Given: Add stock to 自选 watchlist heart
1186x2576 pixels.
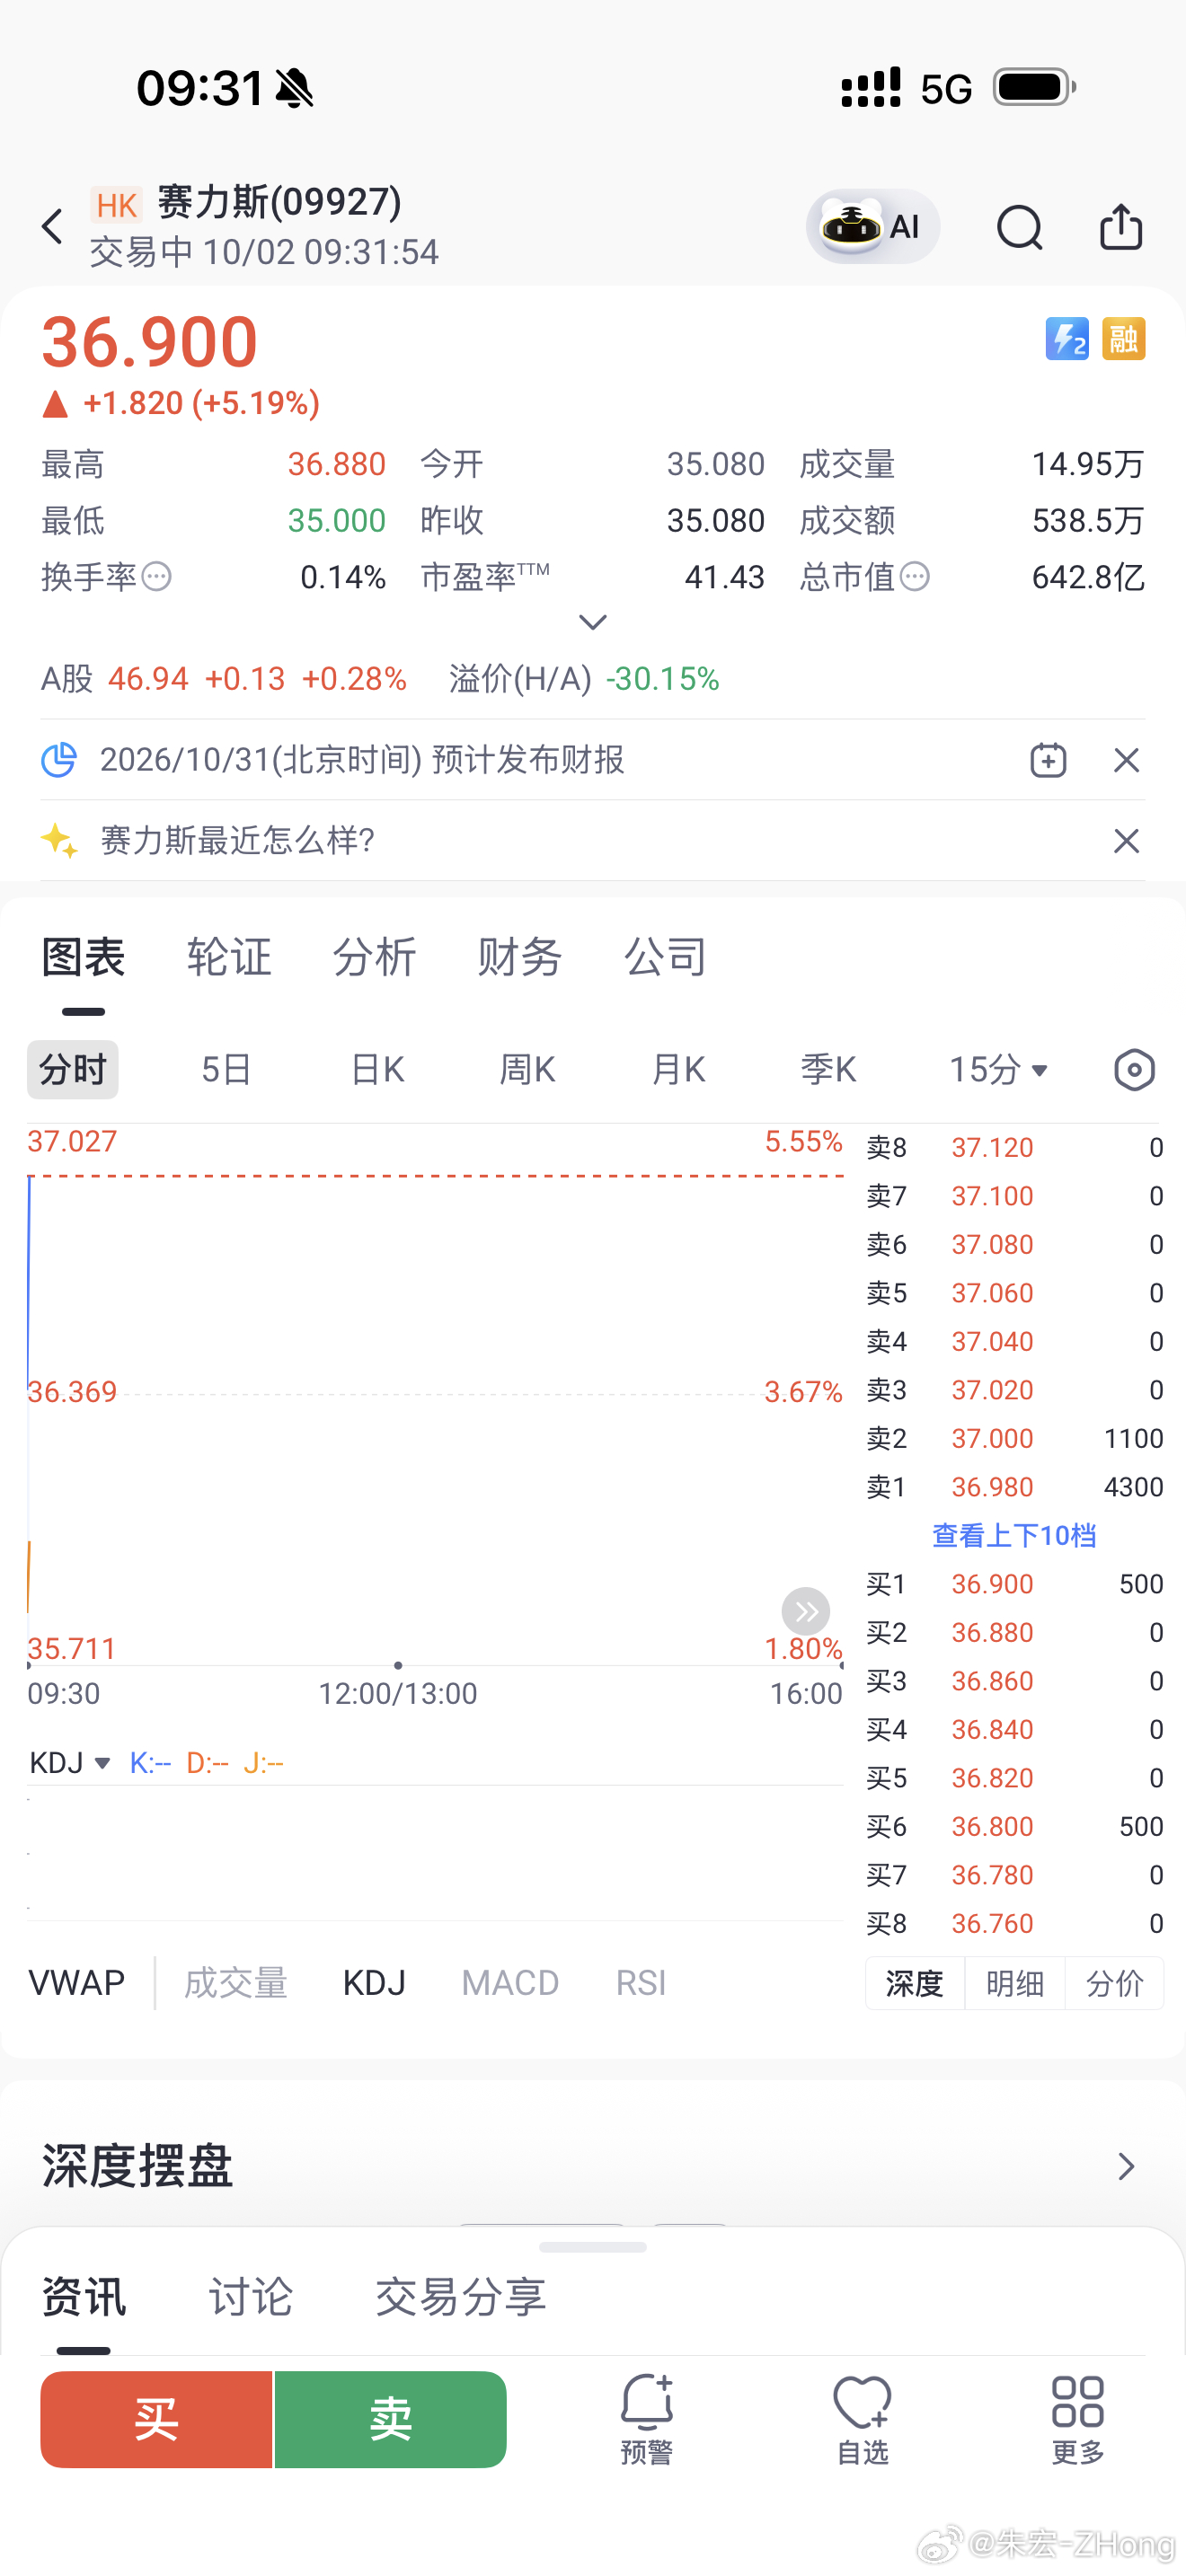Looking at the screenshot, I should click(862, 2420).
